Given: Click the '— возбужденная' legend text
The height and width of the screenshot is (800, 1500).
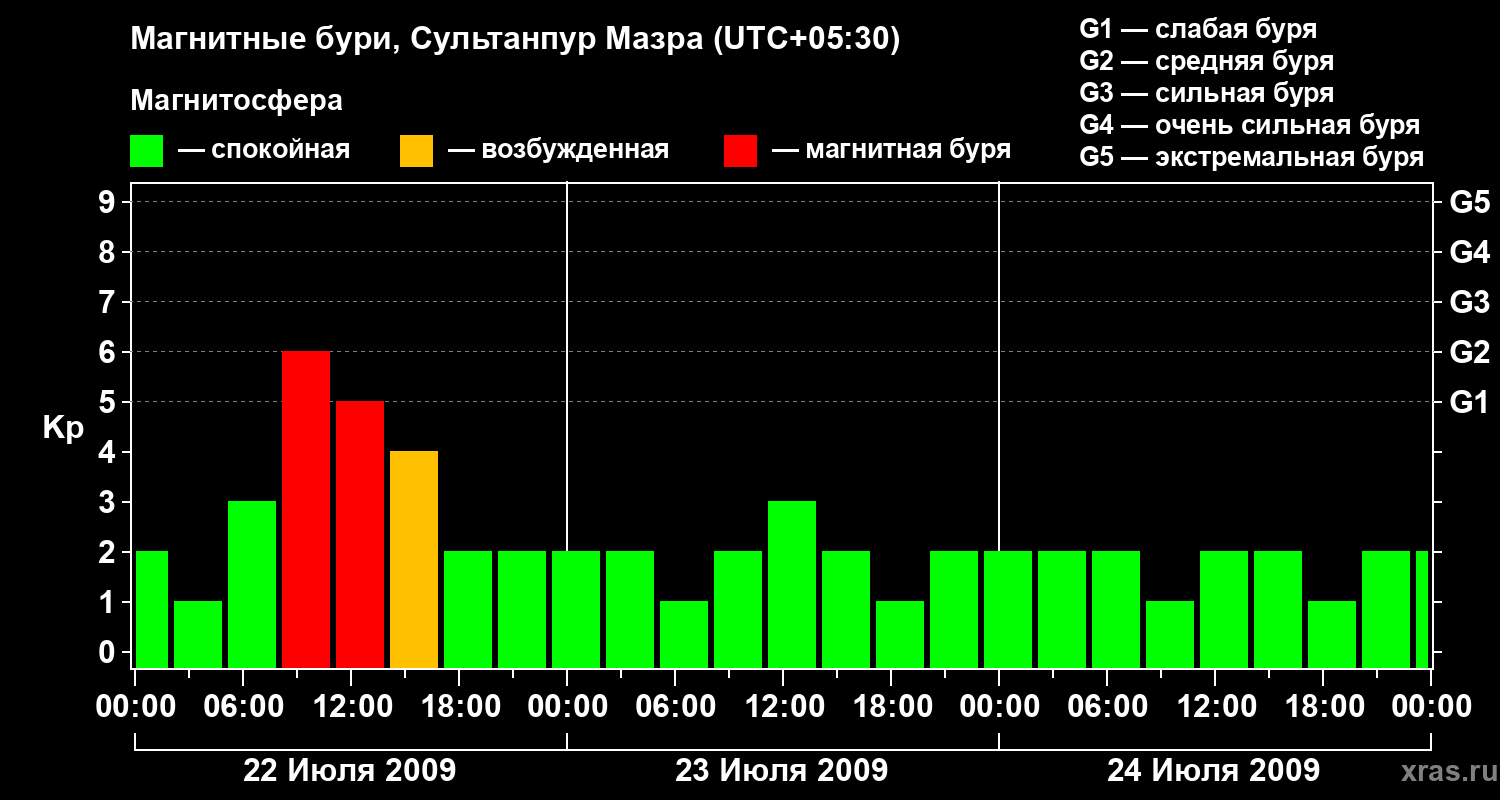Looking at the screenshot, I should point(558,151).
